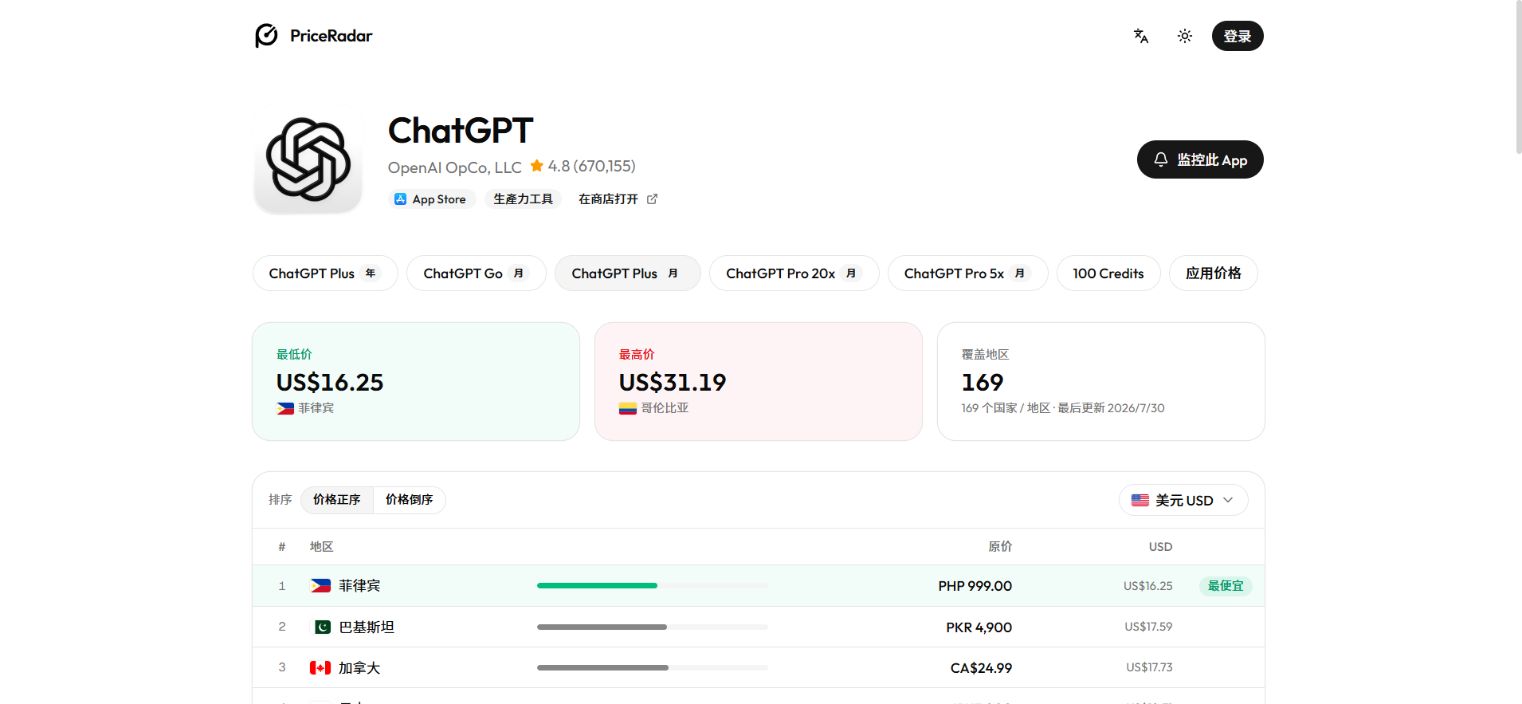Click the 加拿大 row name
This screenshot has width=1522, height=704.
pos(359,668)
